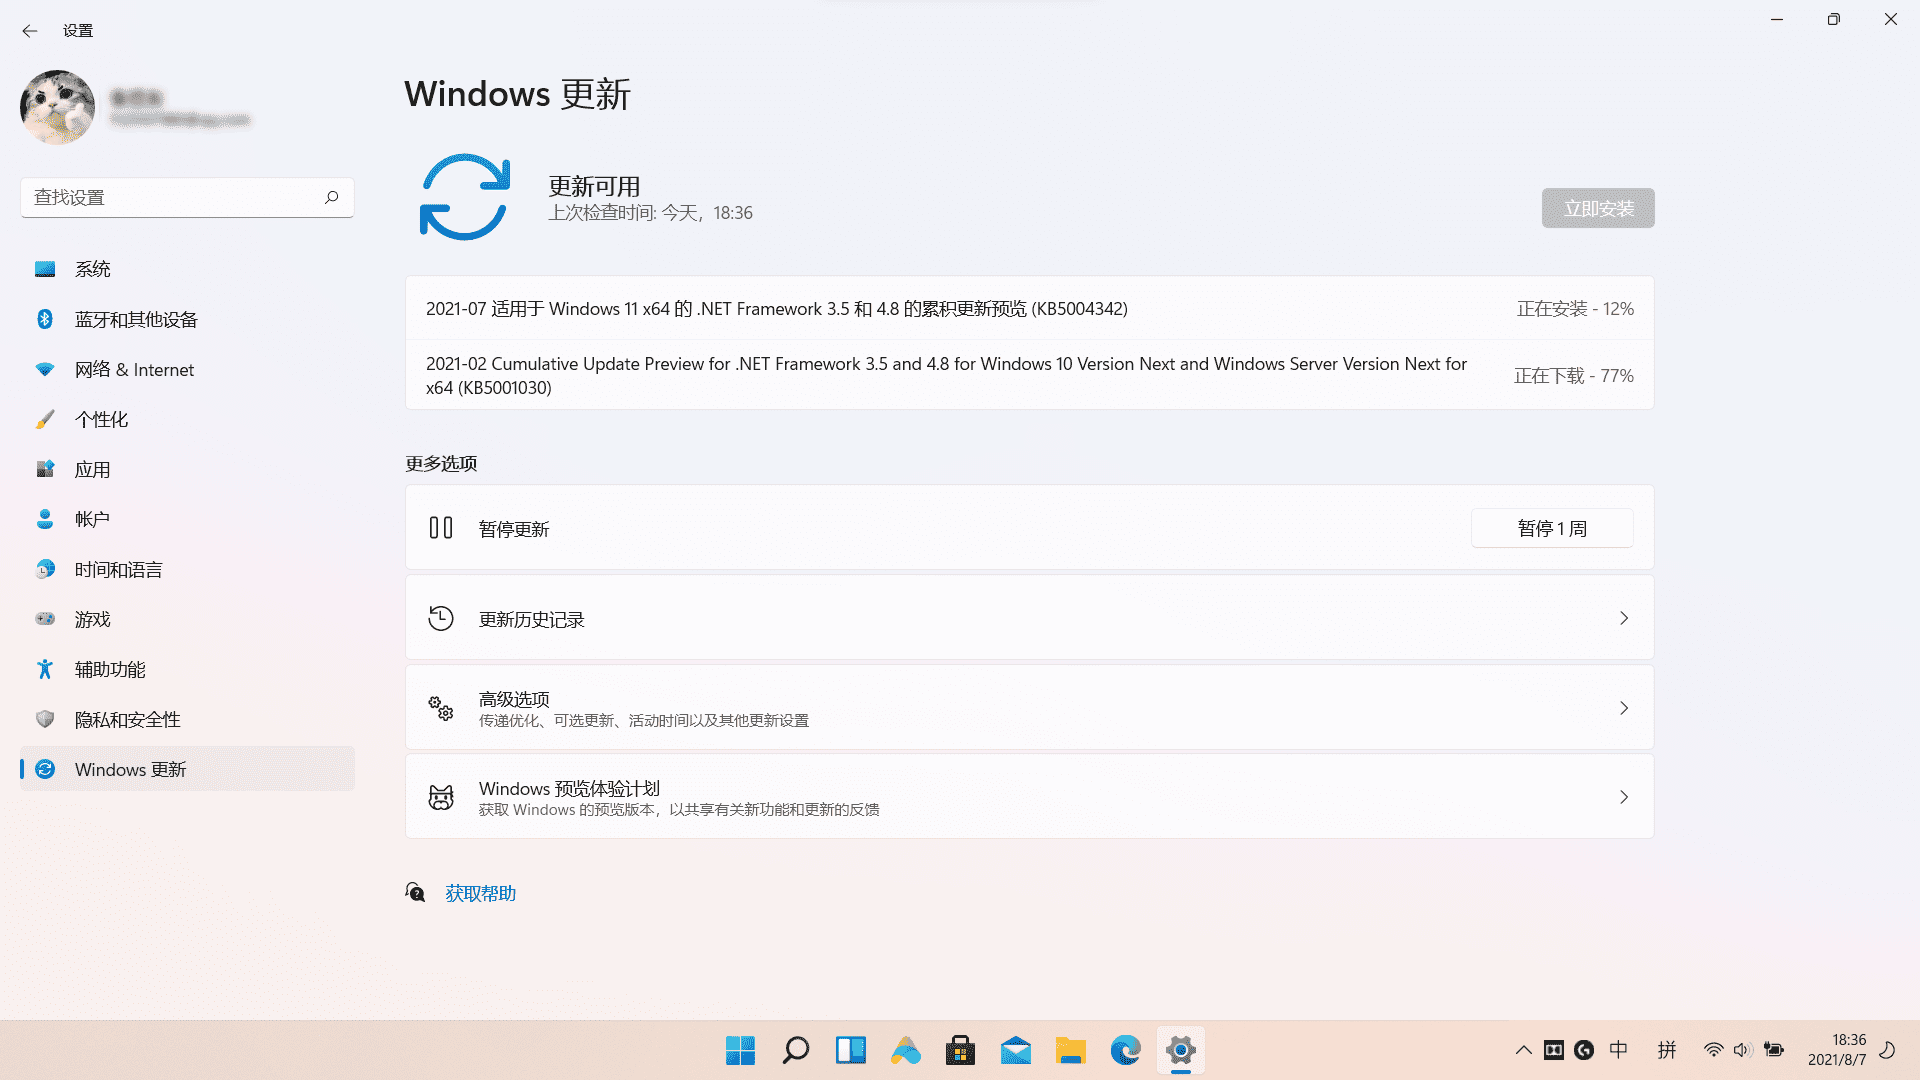
Task: Click the 暂停 1 周 button
Action: point(1552,528)
